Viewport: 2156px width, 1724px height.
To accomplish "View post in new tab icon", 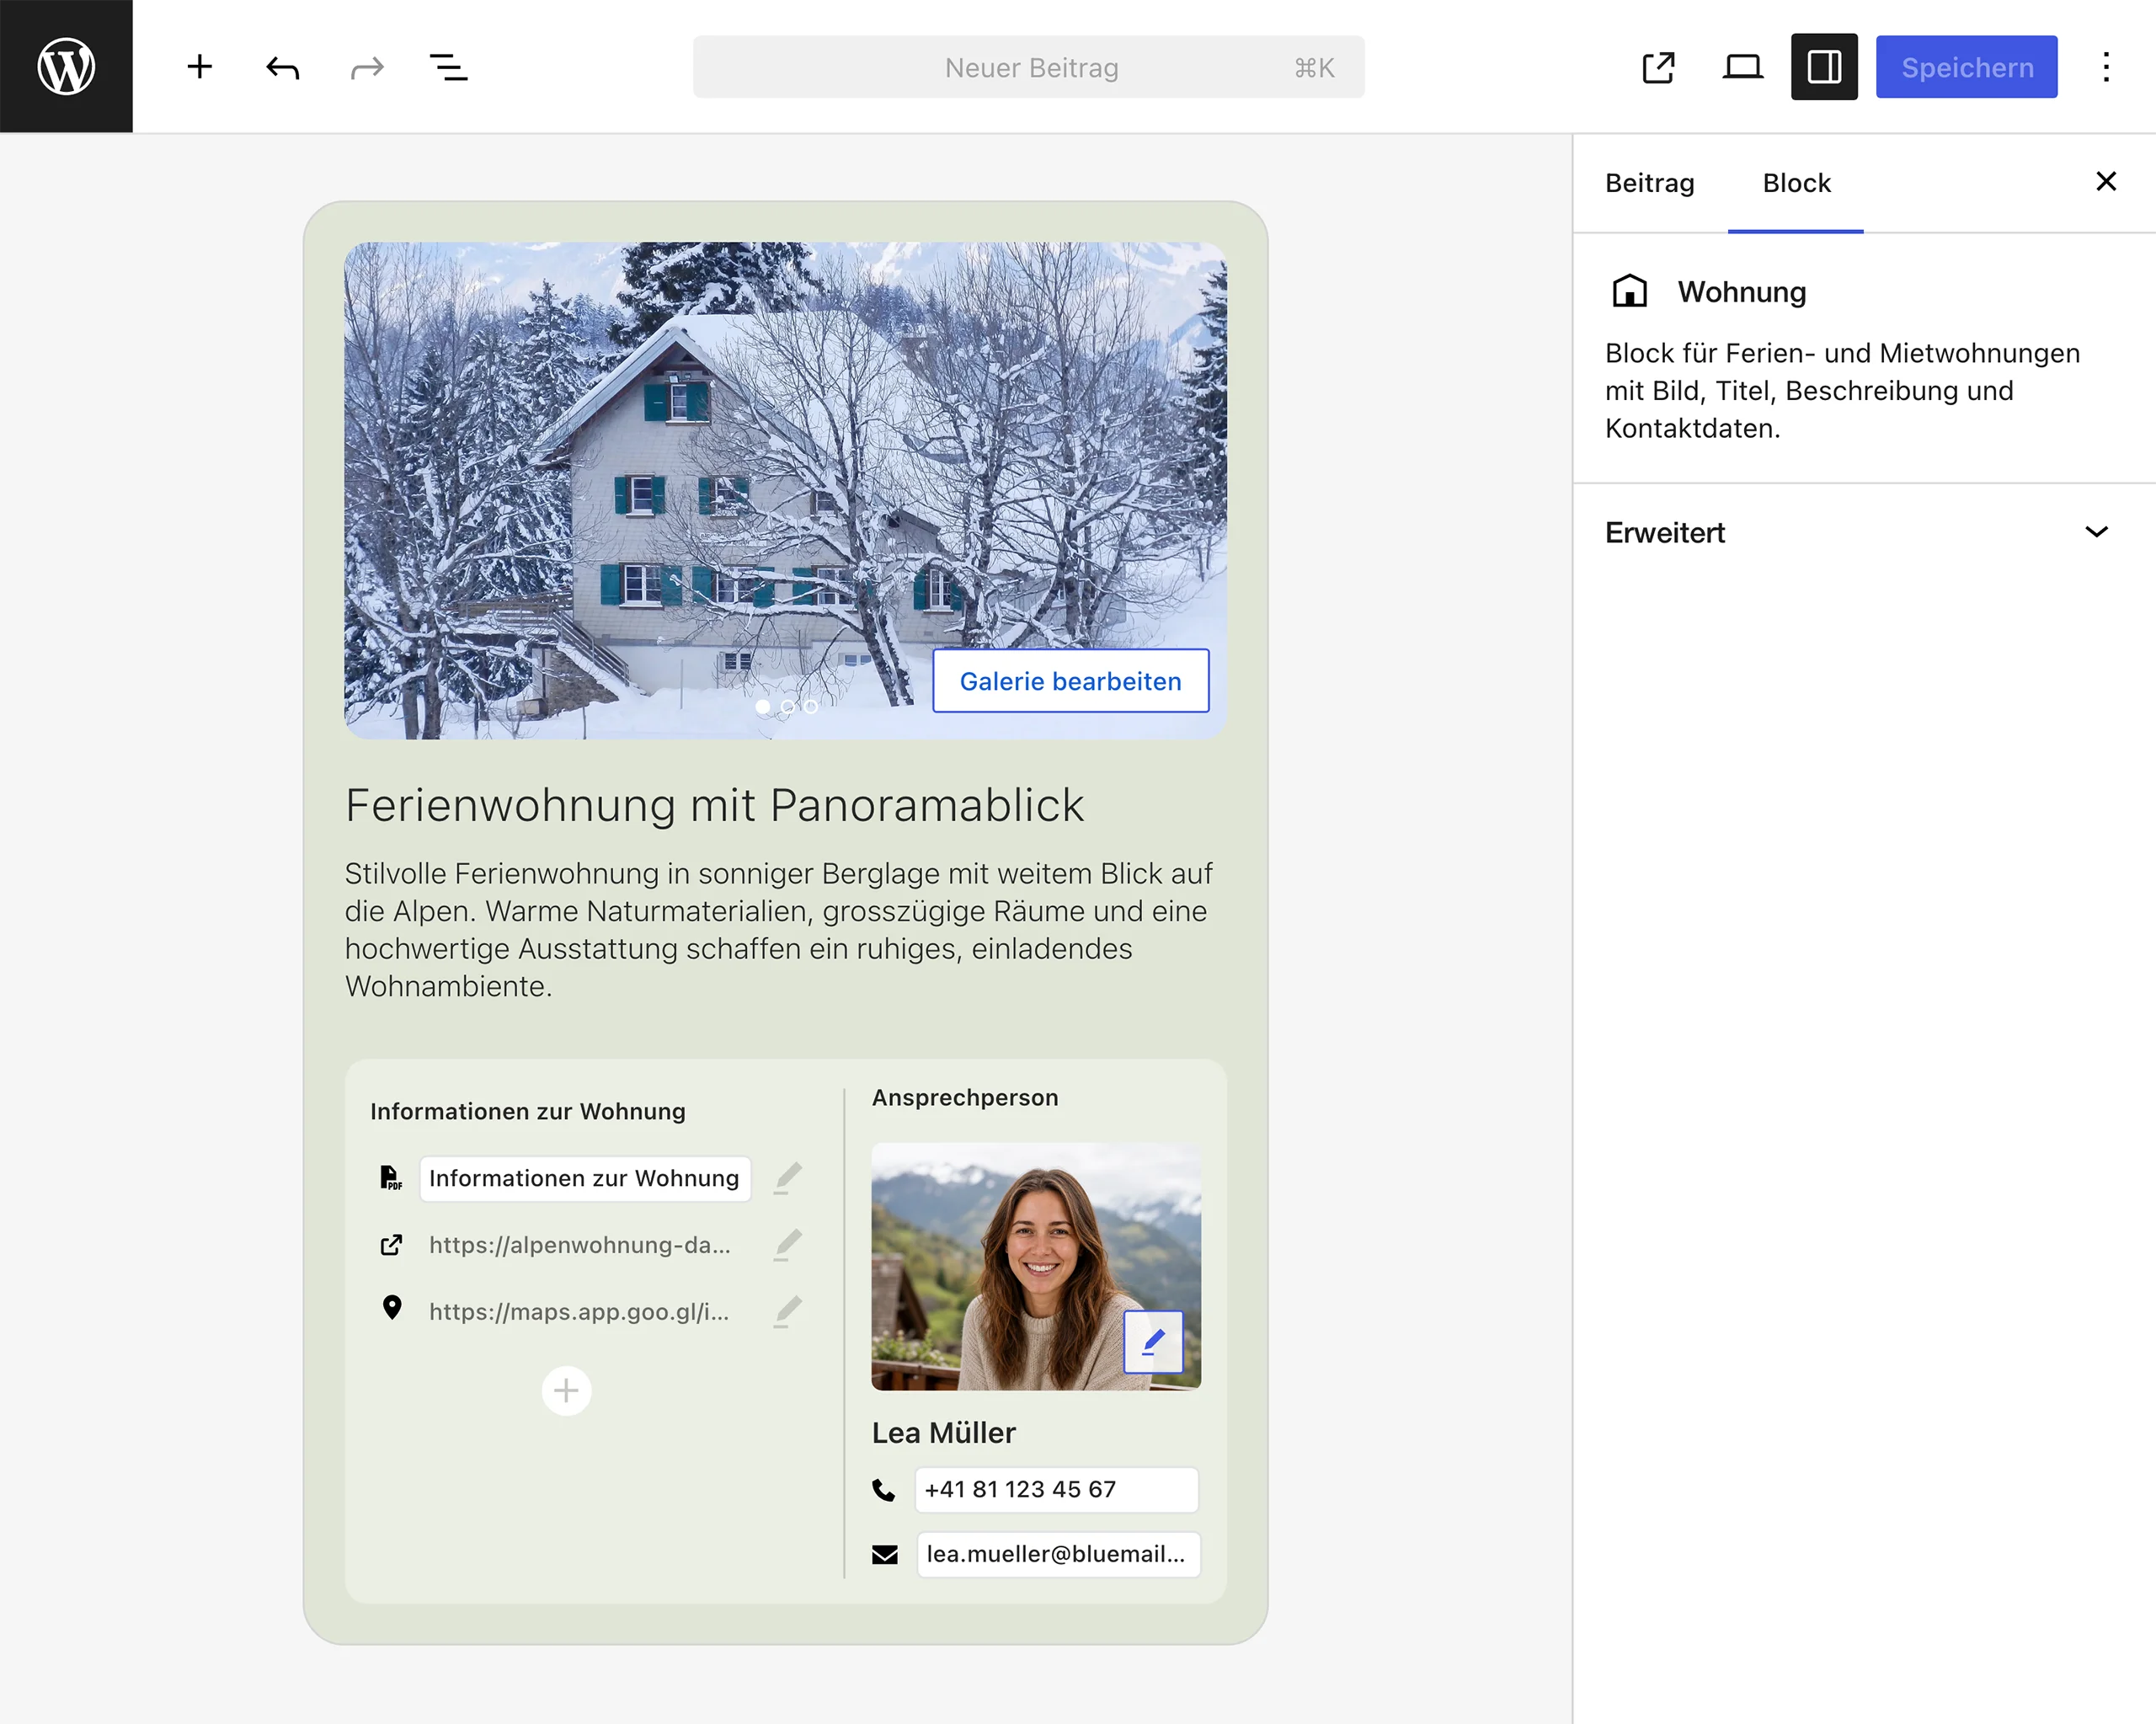I will [x=1658, y=67].
